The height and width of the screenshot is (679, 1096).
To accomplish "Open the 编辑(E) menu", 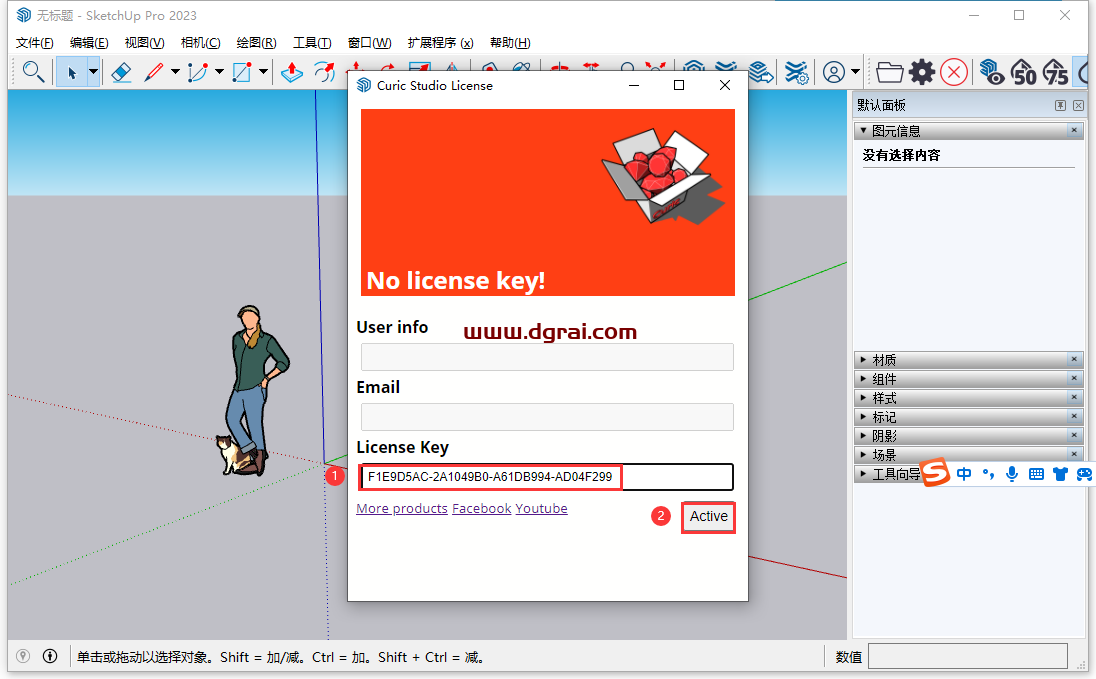I will click(89, 43).
